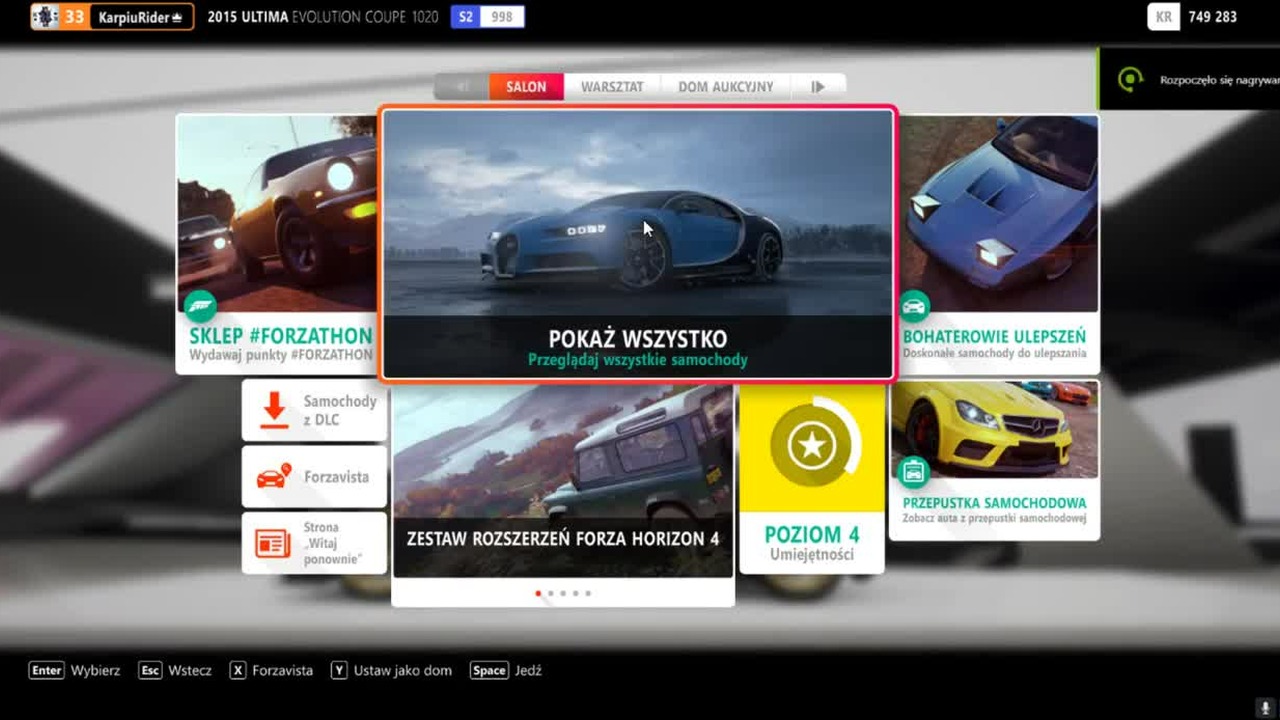Click the skill star circle icon
Screen dimensions: 1280x720
(811, 445)
